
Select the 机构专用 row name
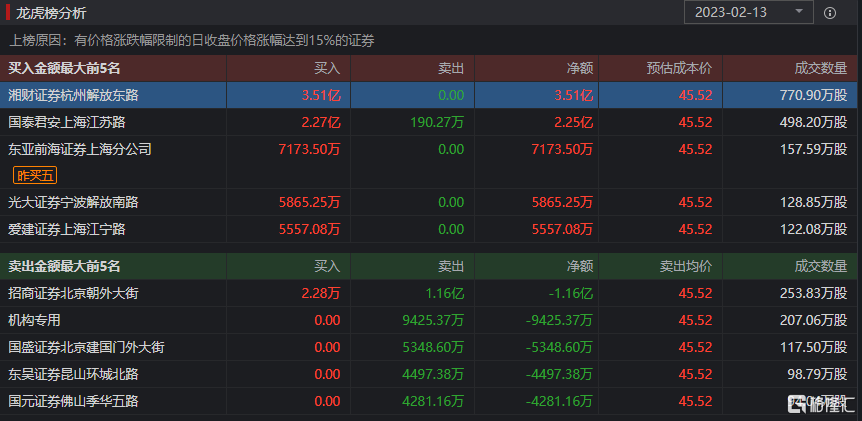(34, 320)
